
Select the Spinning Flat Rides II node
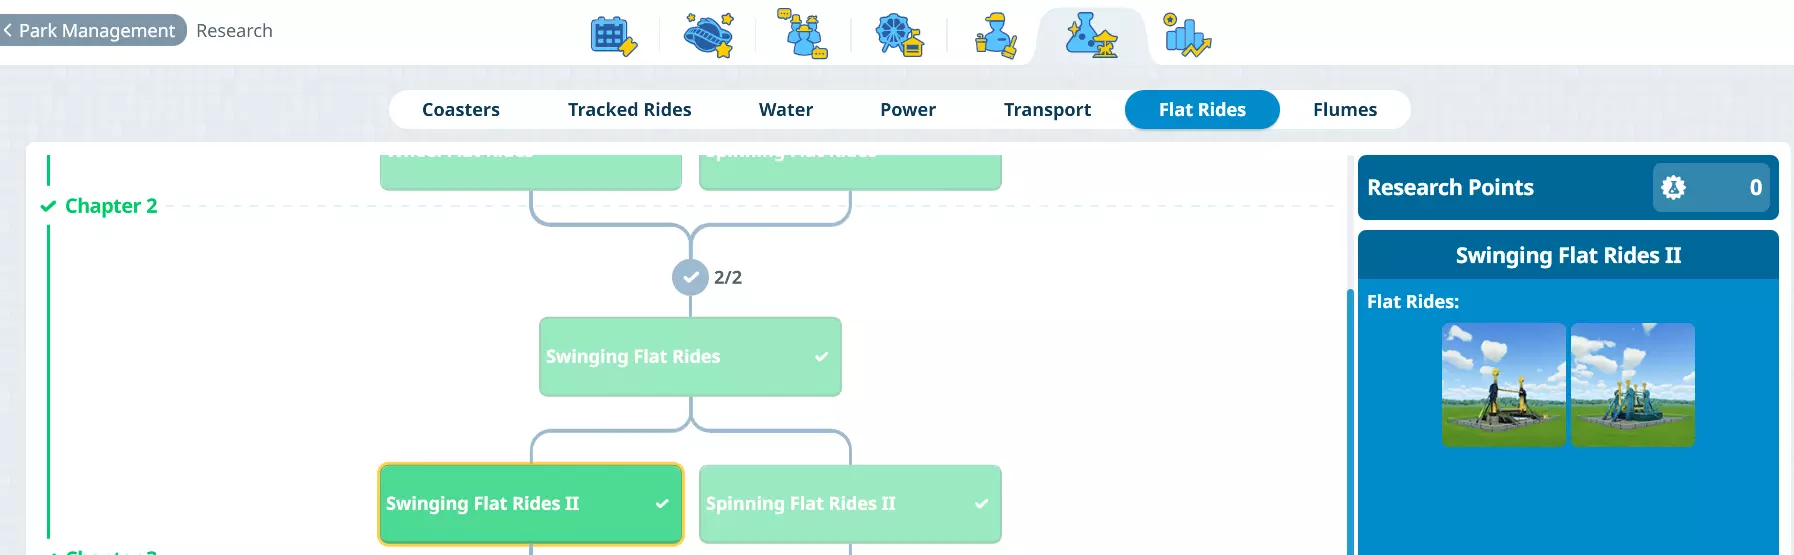[850, 504]
